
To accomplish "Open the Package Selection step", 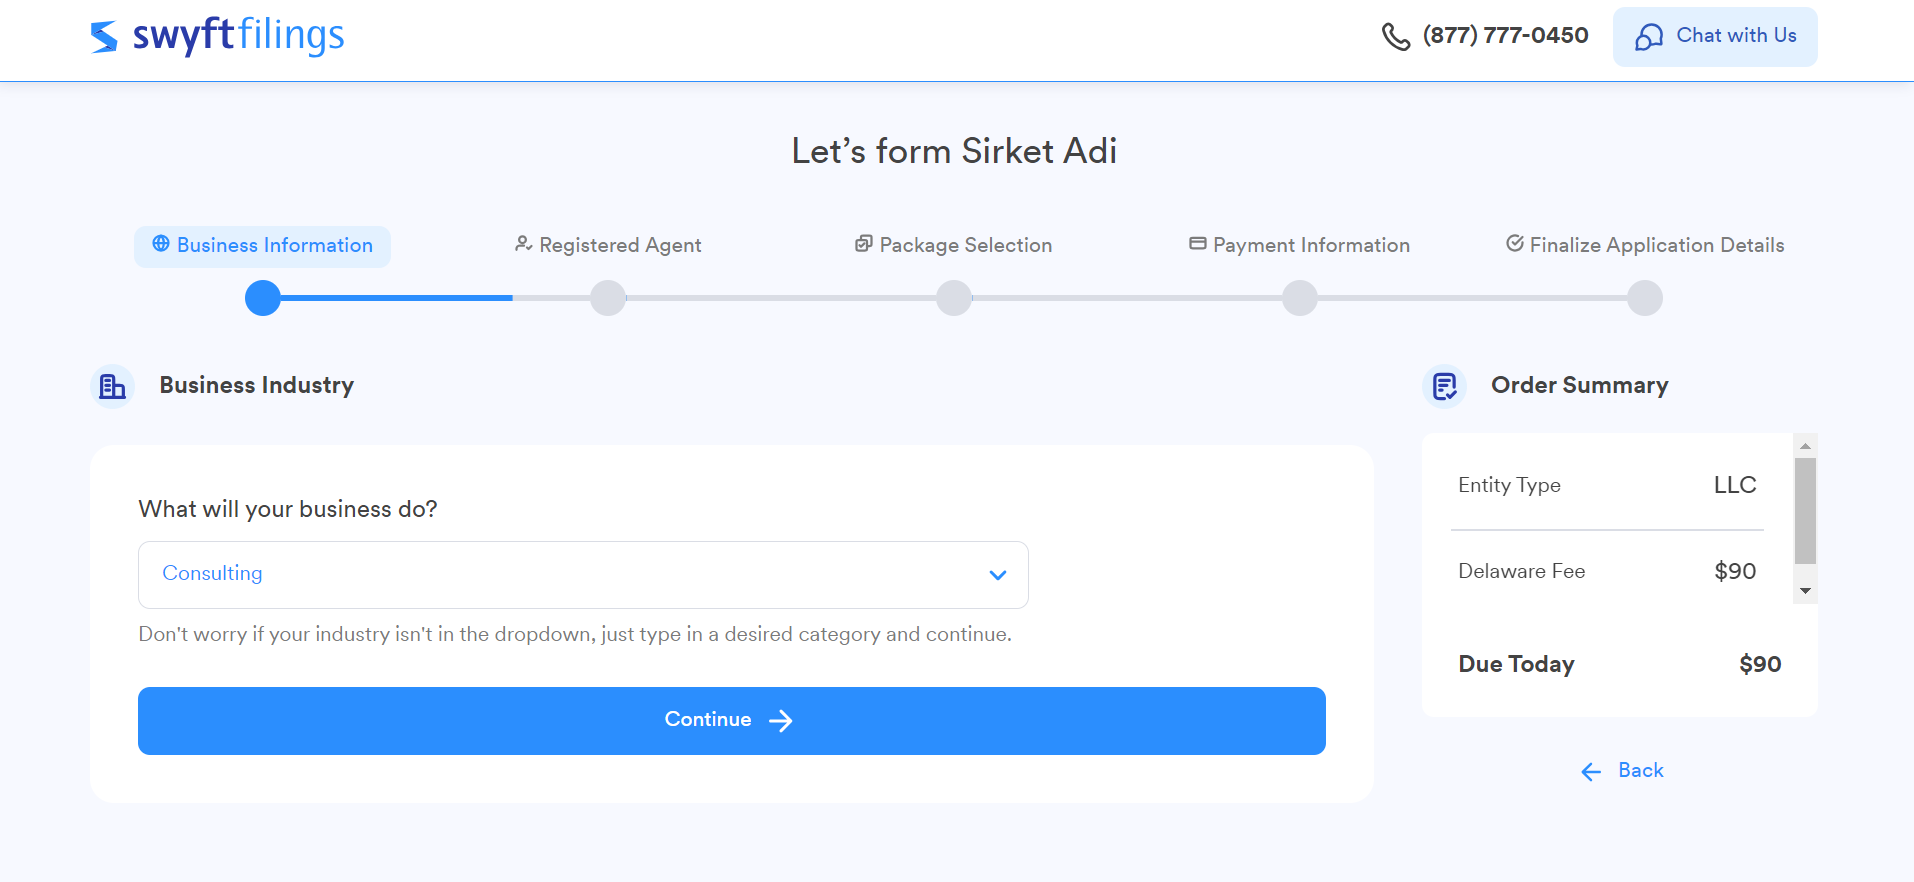I will [954, 245].
